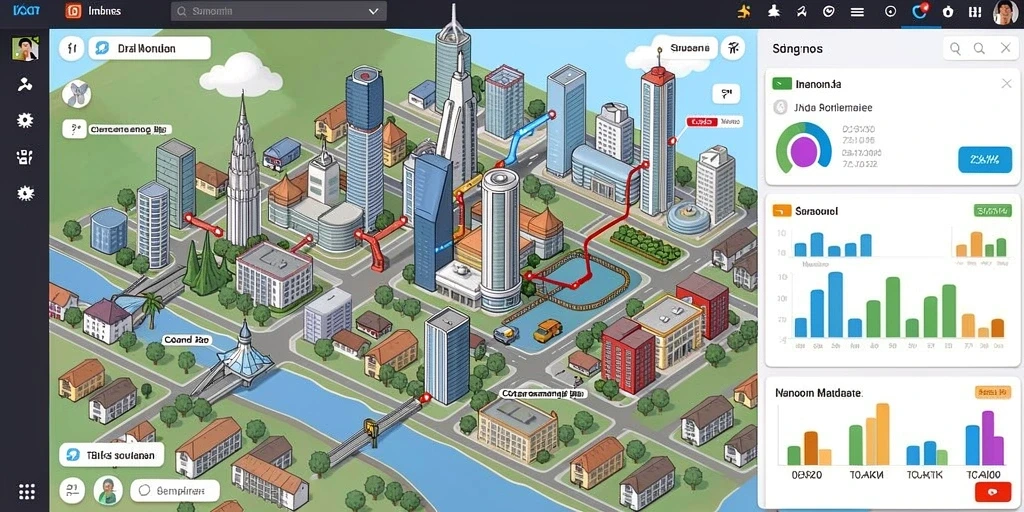1024x512 pixels.
Task: Click the first magnifier icon in Sdngnos panel
Action: (955, 48)
